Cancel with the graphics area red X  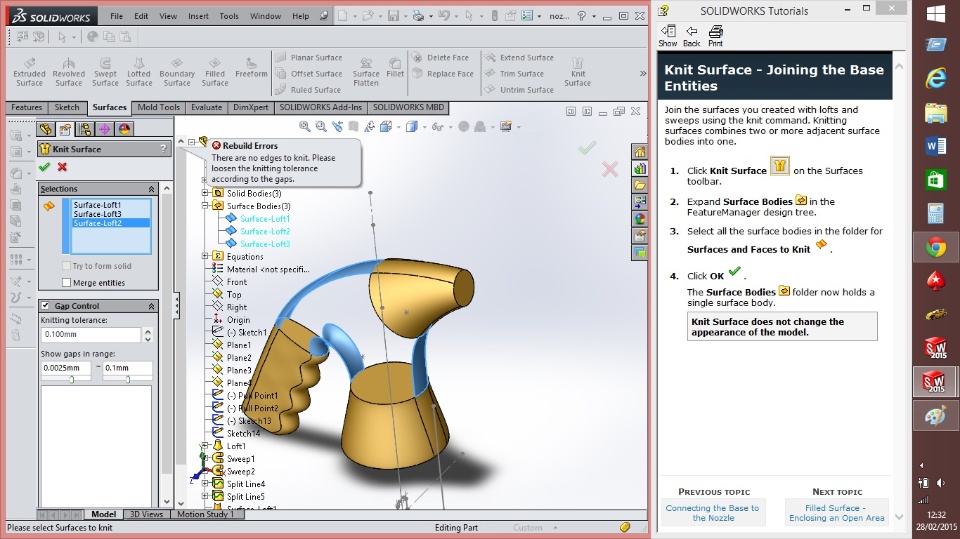coord(610,169)
